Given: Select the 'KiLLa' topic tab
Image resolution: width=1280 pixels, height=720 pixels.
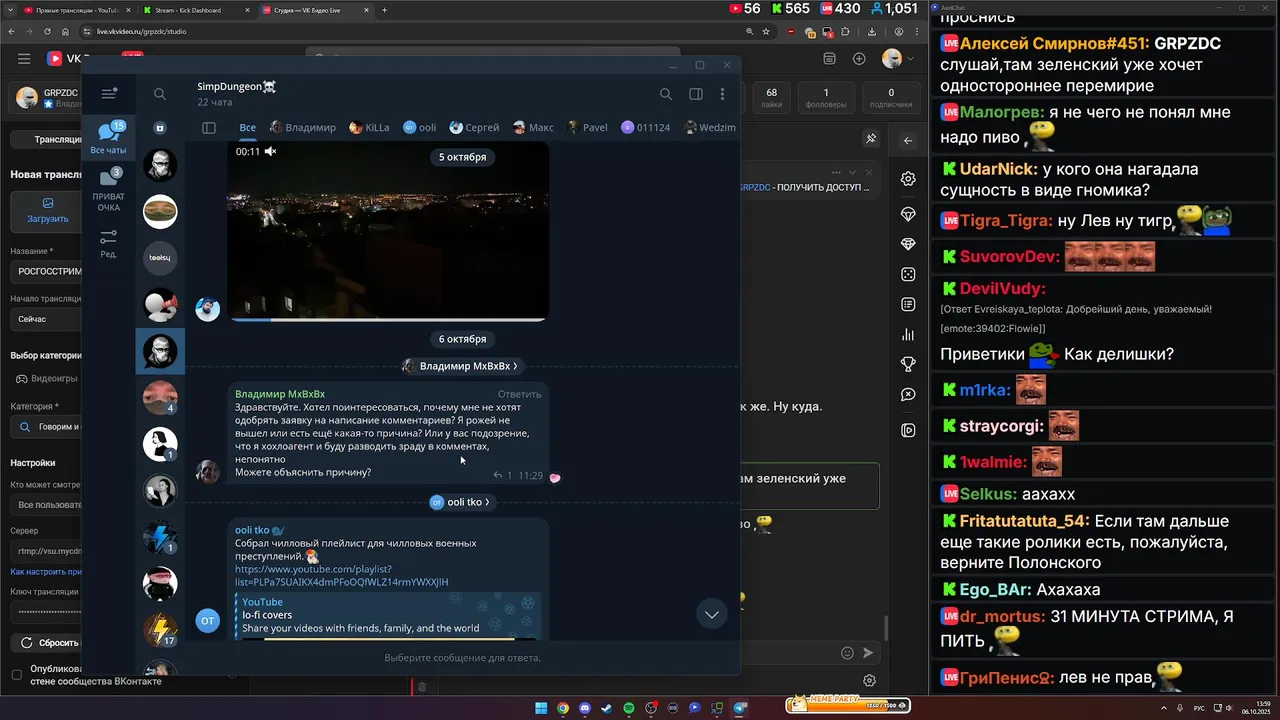Looking at the screenshot, I should [370, 128].
